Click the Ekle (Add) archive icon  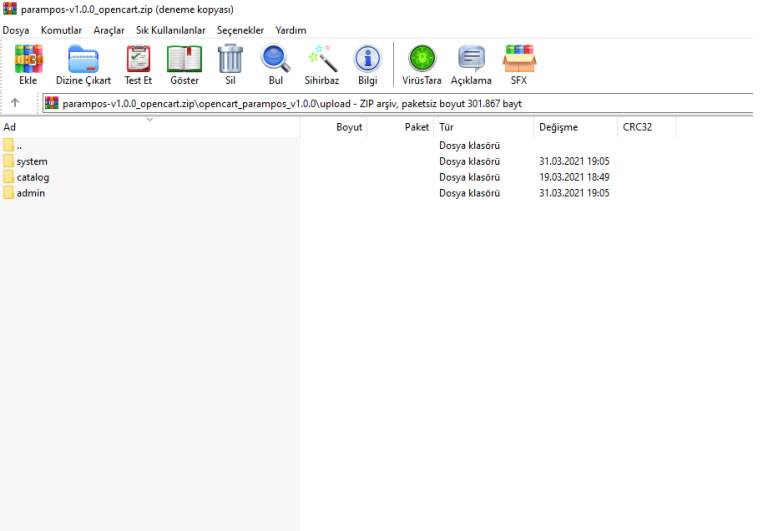click(28, 59)
